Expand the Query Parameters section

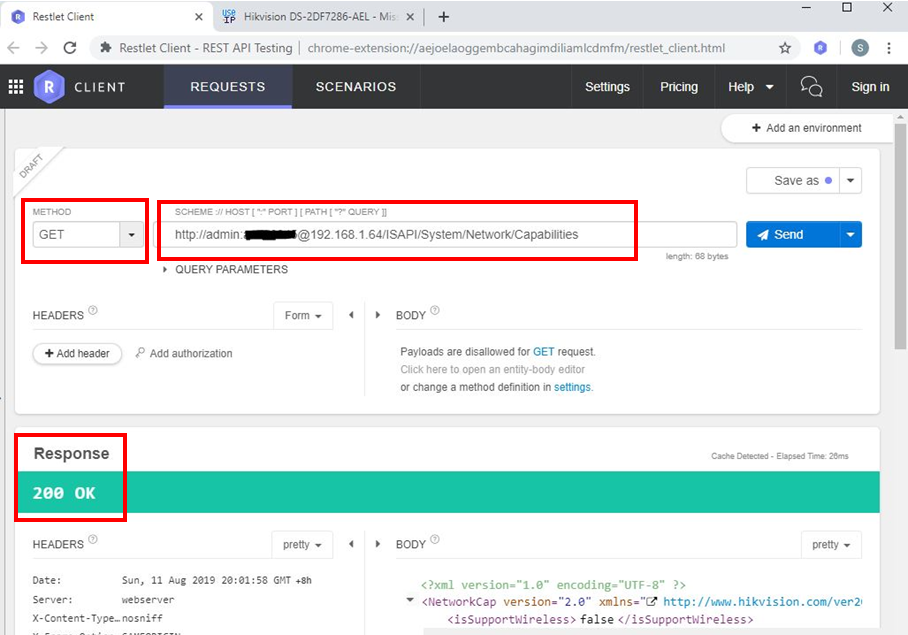[166, 269]
